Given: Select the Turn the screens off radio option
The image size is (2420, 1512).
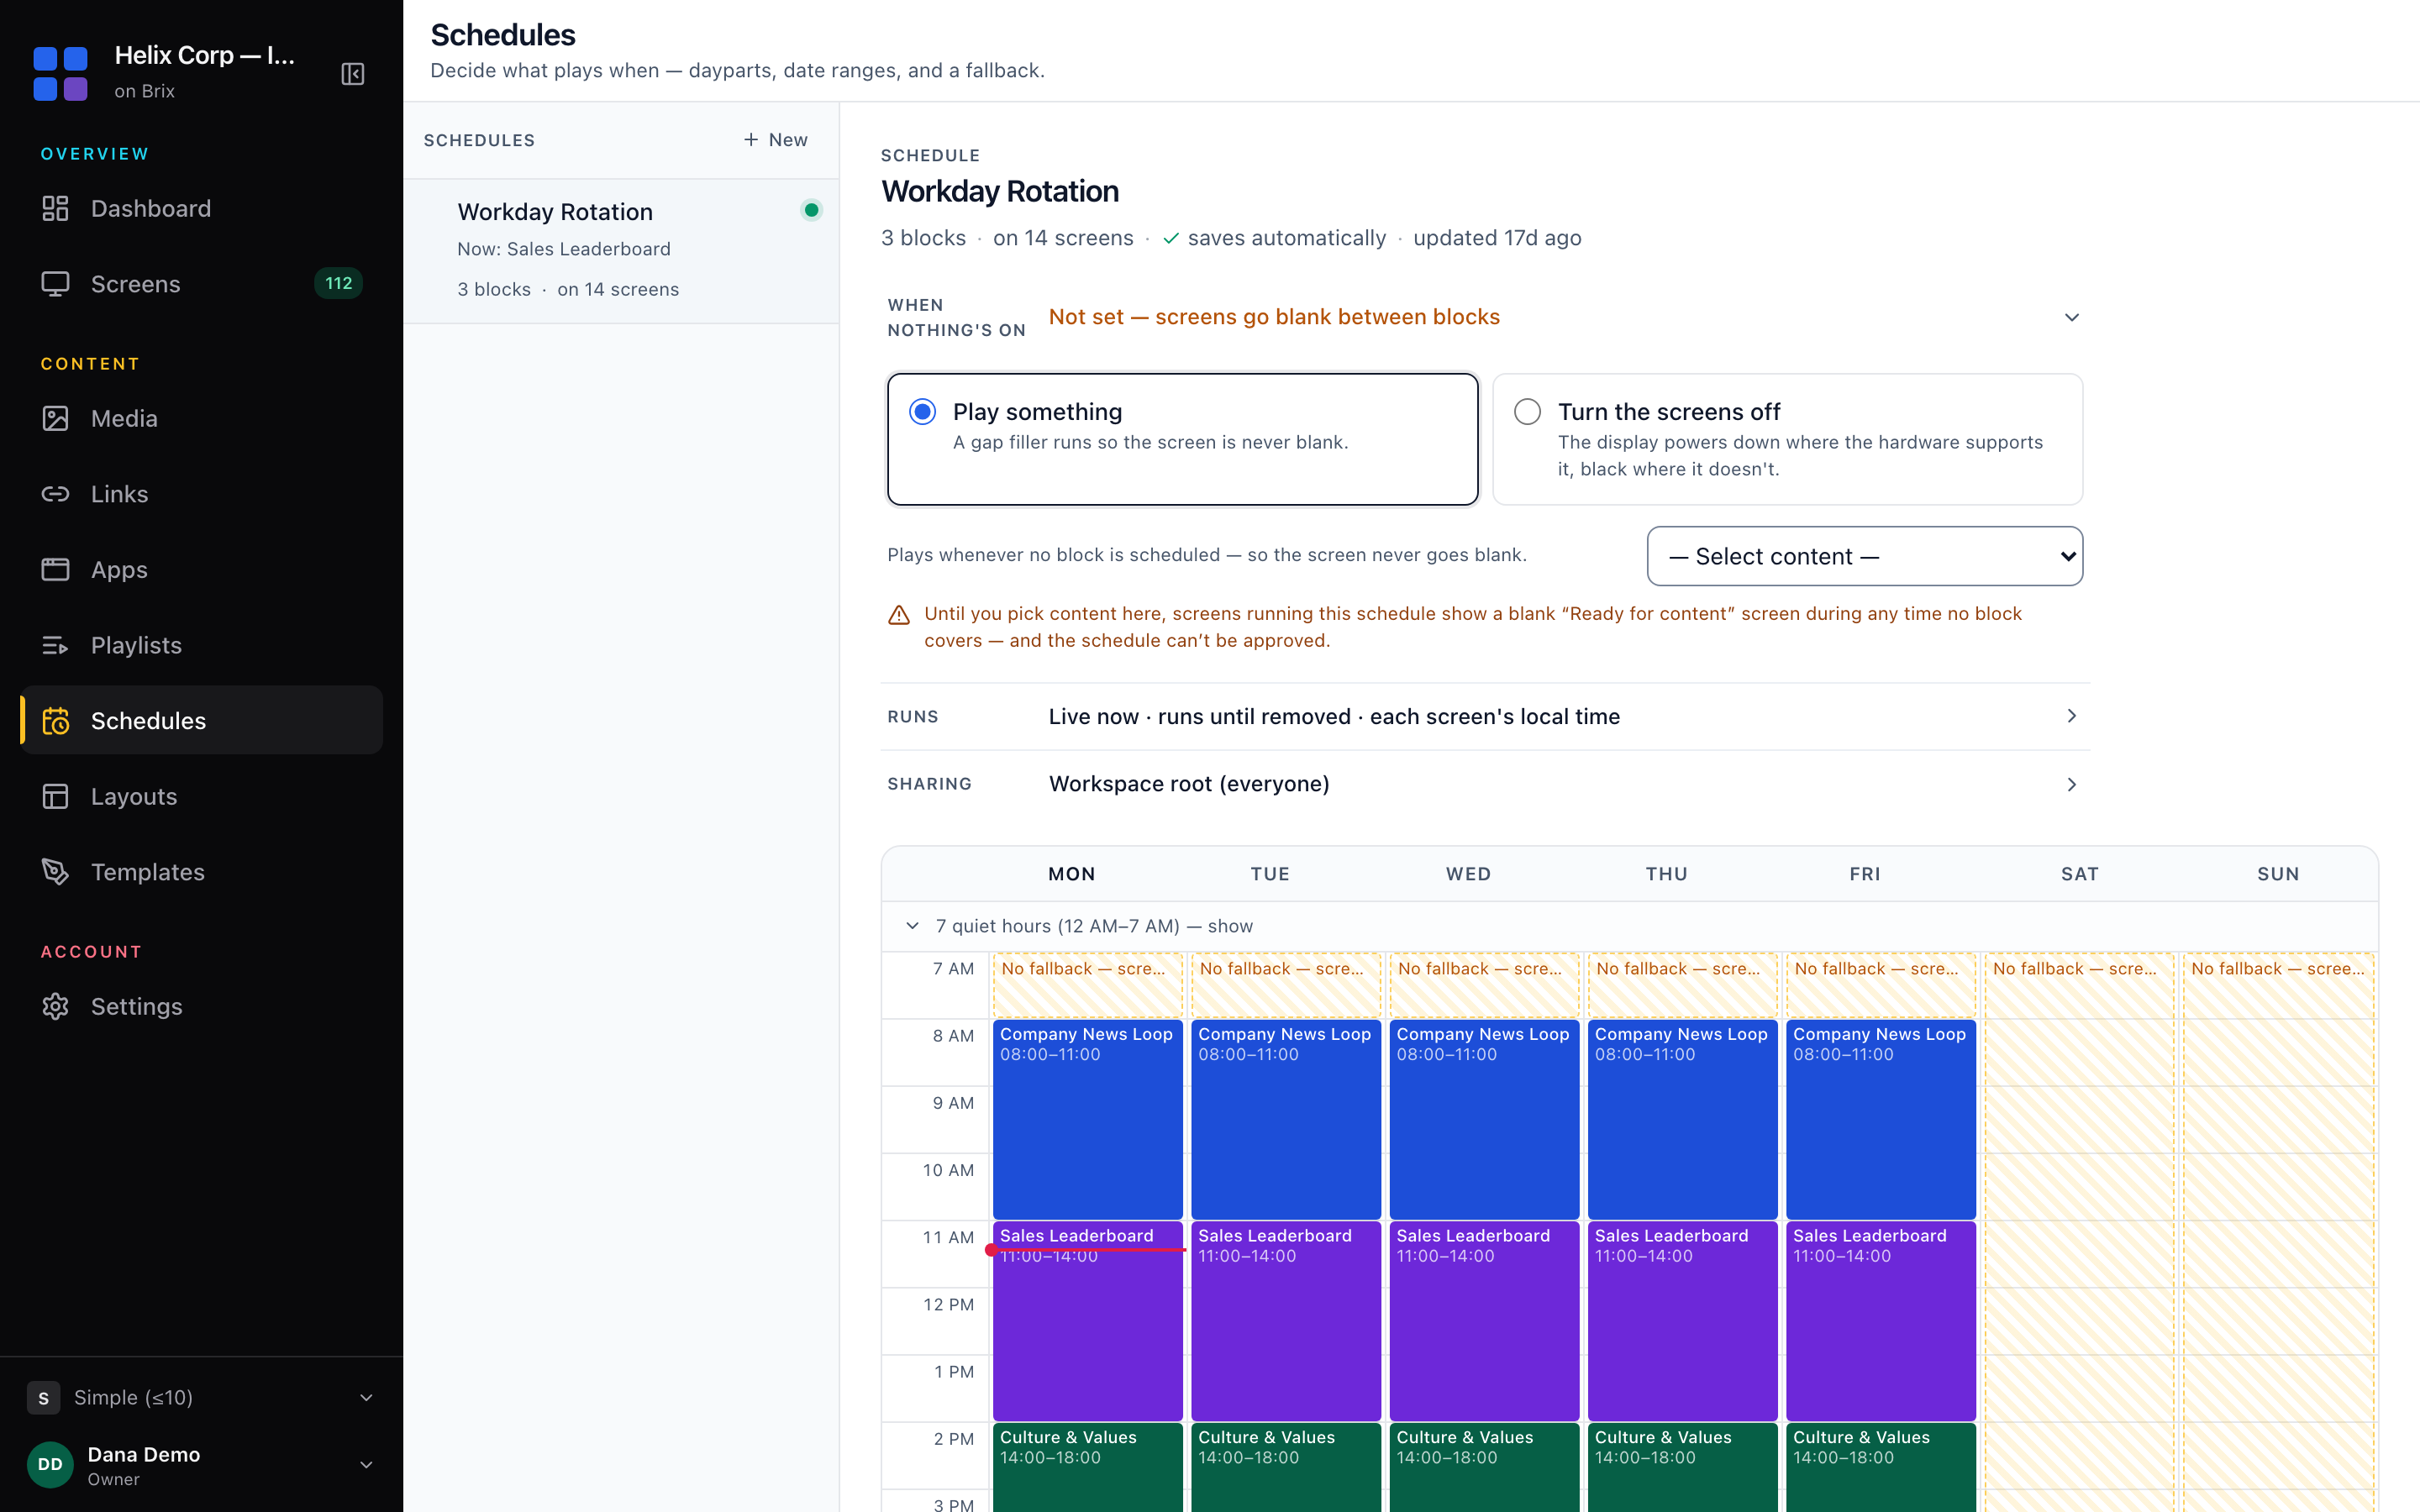Looking at the screenshot, I should pyautogui.click(x=1527, y=412).
